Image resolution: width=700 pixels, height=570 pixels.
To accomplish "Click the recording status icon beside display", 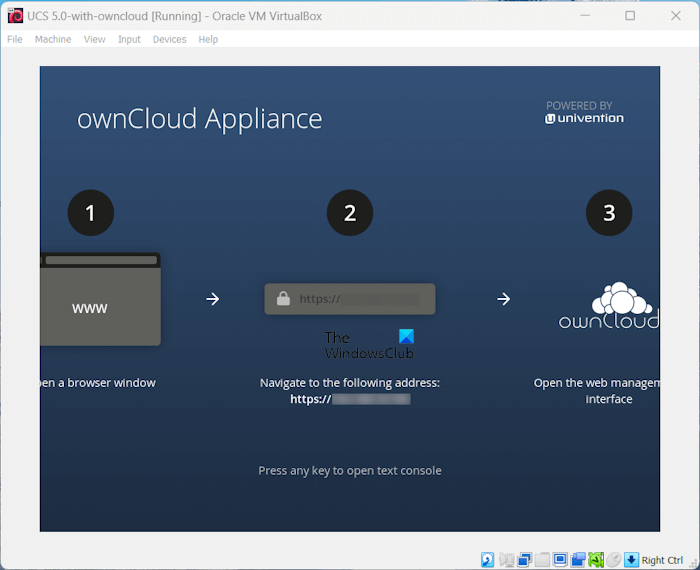I will point(578,560).
